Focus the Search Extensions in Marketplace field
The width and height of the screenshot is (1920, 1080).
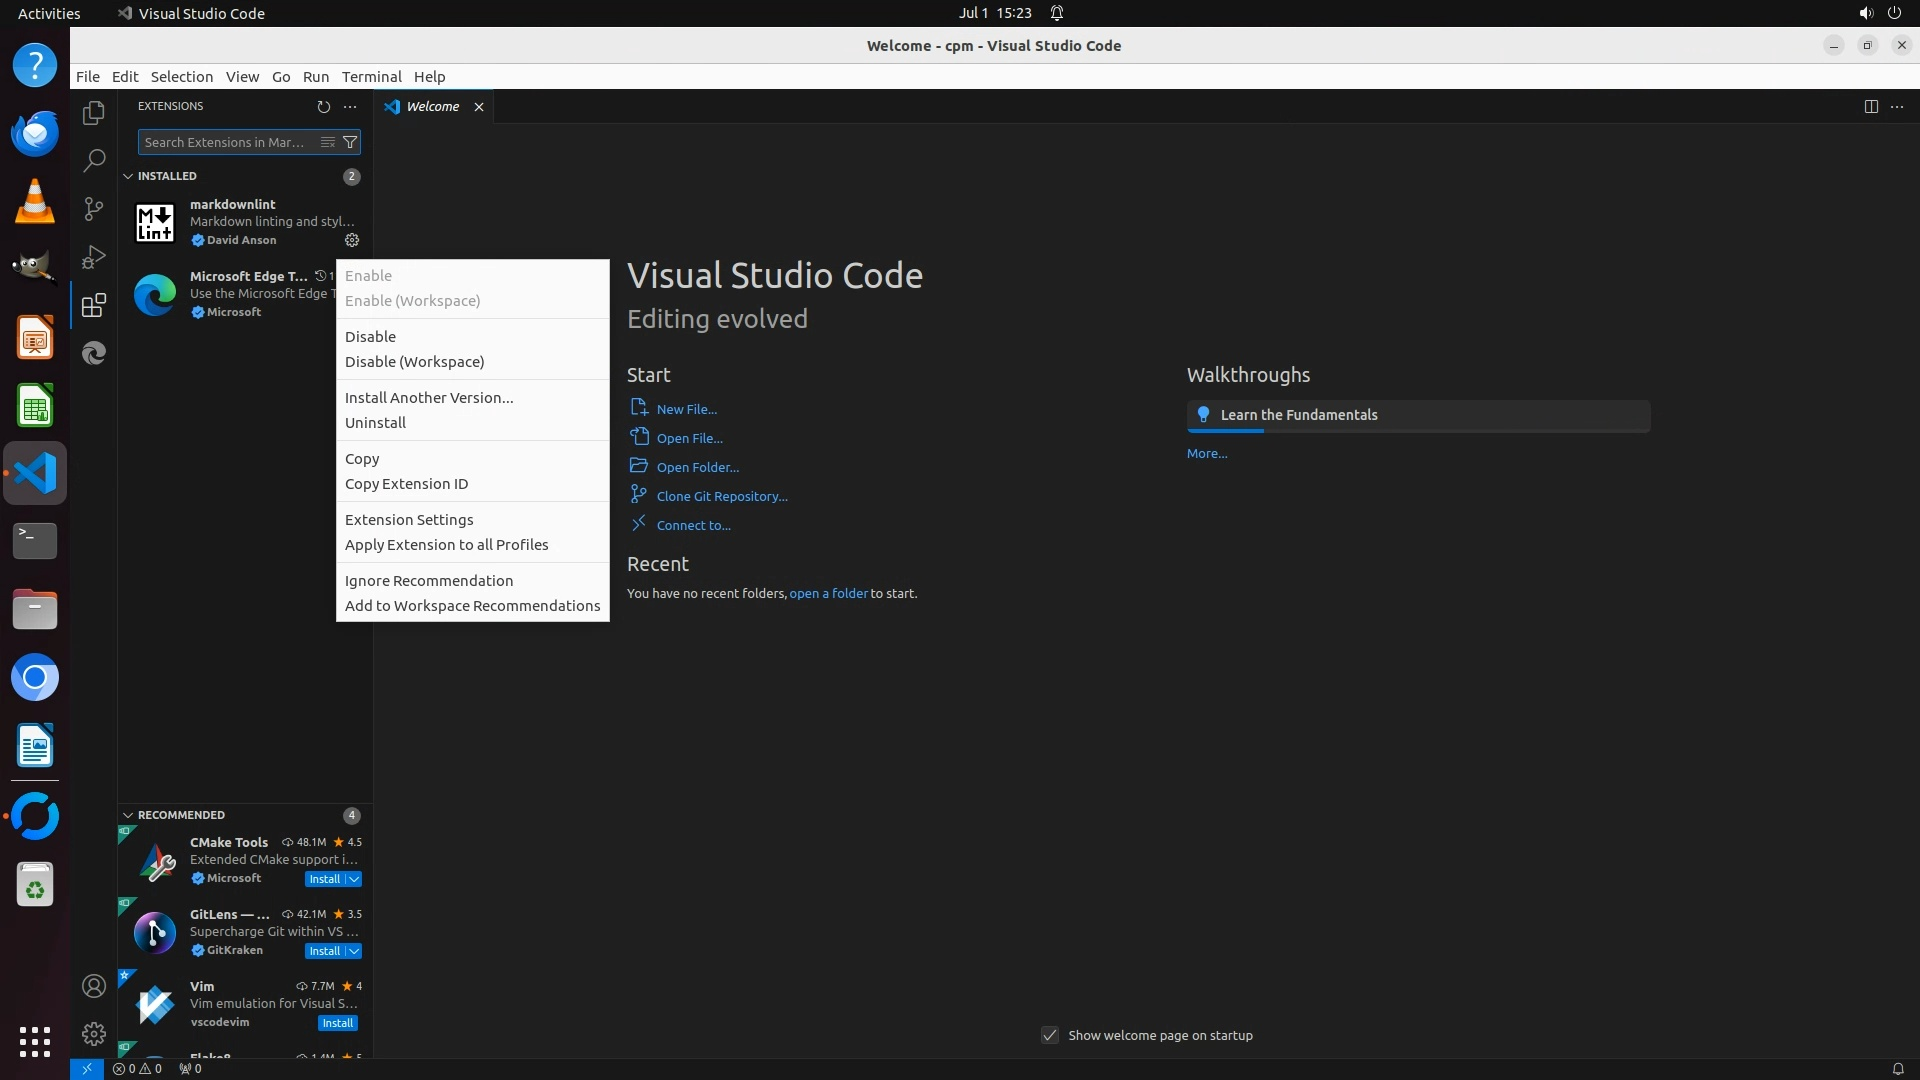coord(226,142)
